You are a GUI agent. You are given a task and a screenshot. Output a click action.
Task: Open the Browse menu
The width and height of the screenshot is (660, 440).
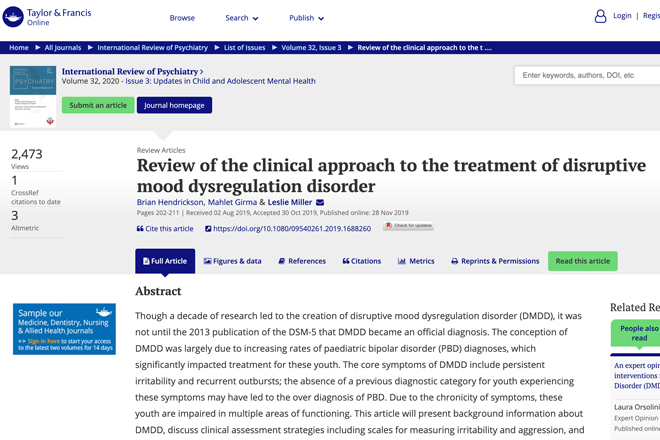[182, 18]
